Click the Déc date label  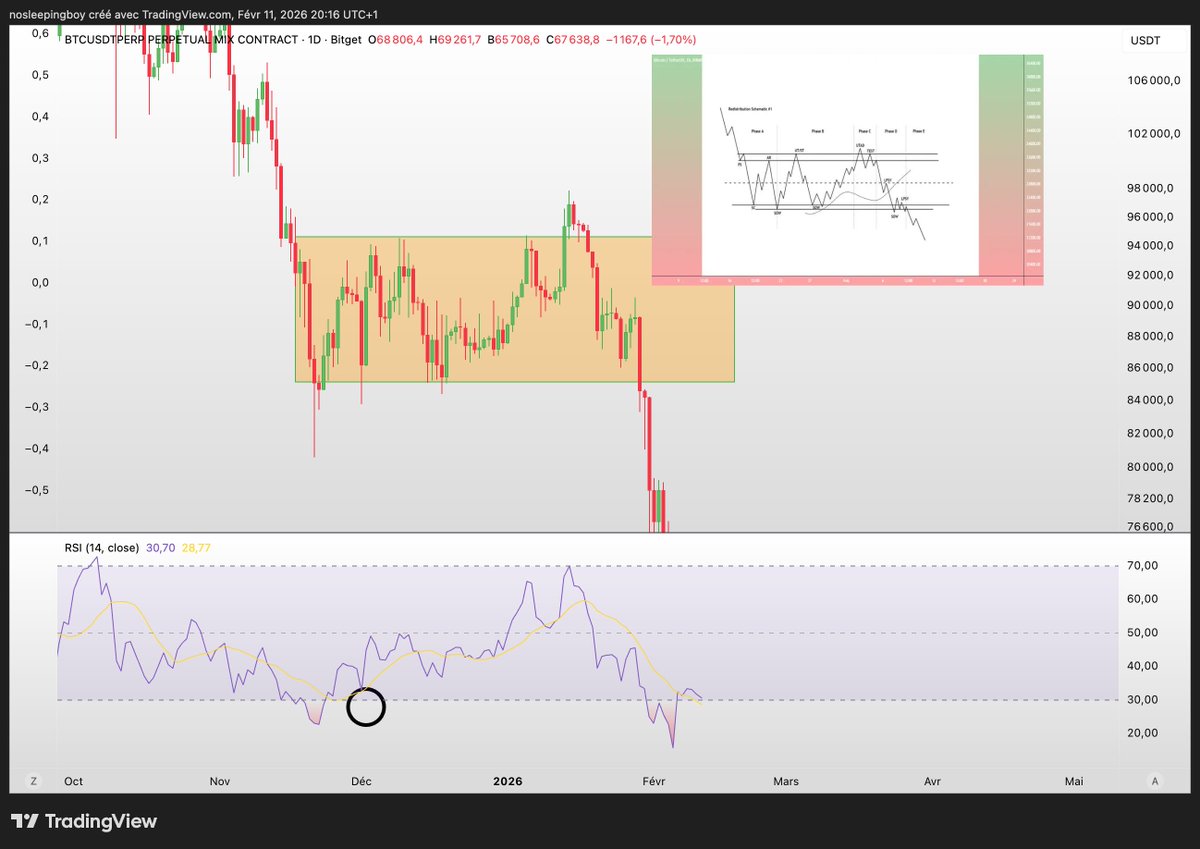coord(360,782)
